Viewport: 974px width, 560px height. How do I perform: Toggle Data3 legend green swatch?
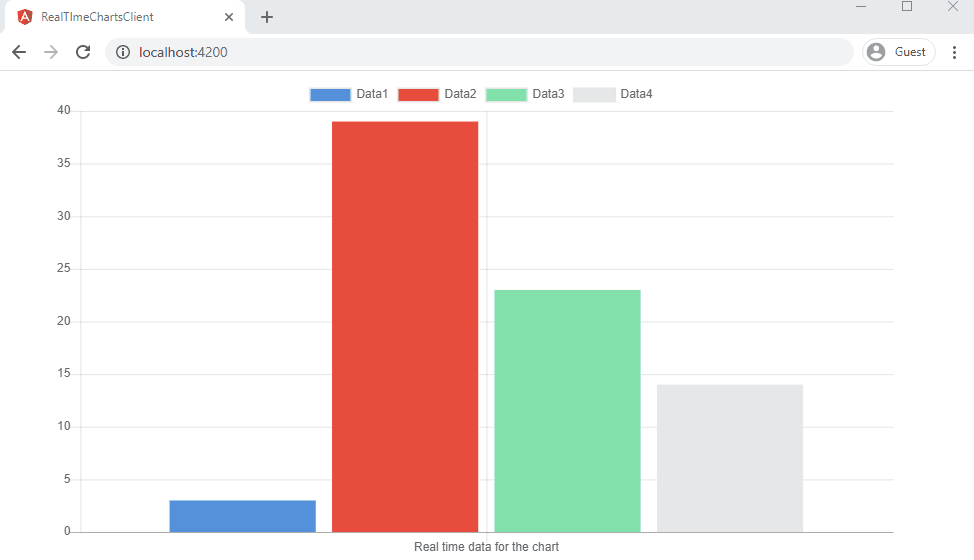click(506, 95)
